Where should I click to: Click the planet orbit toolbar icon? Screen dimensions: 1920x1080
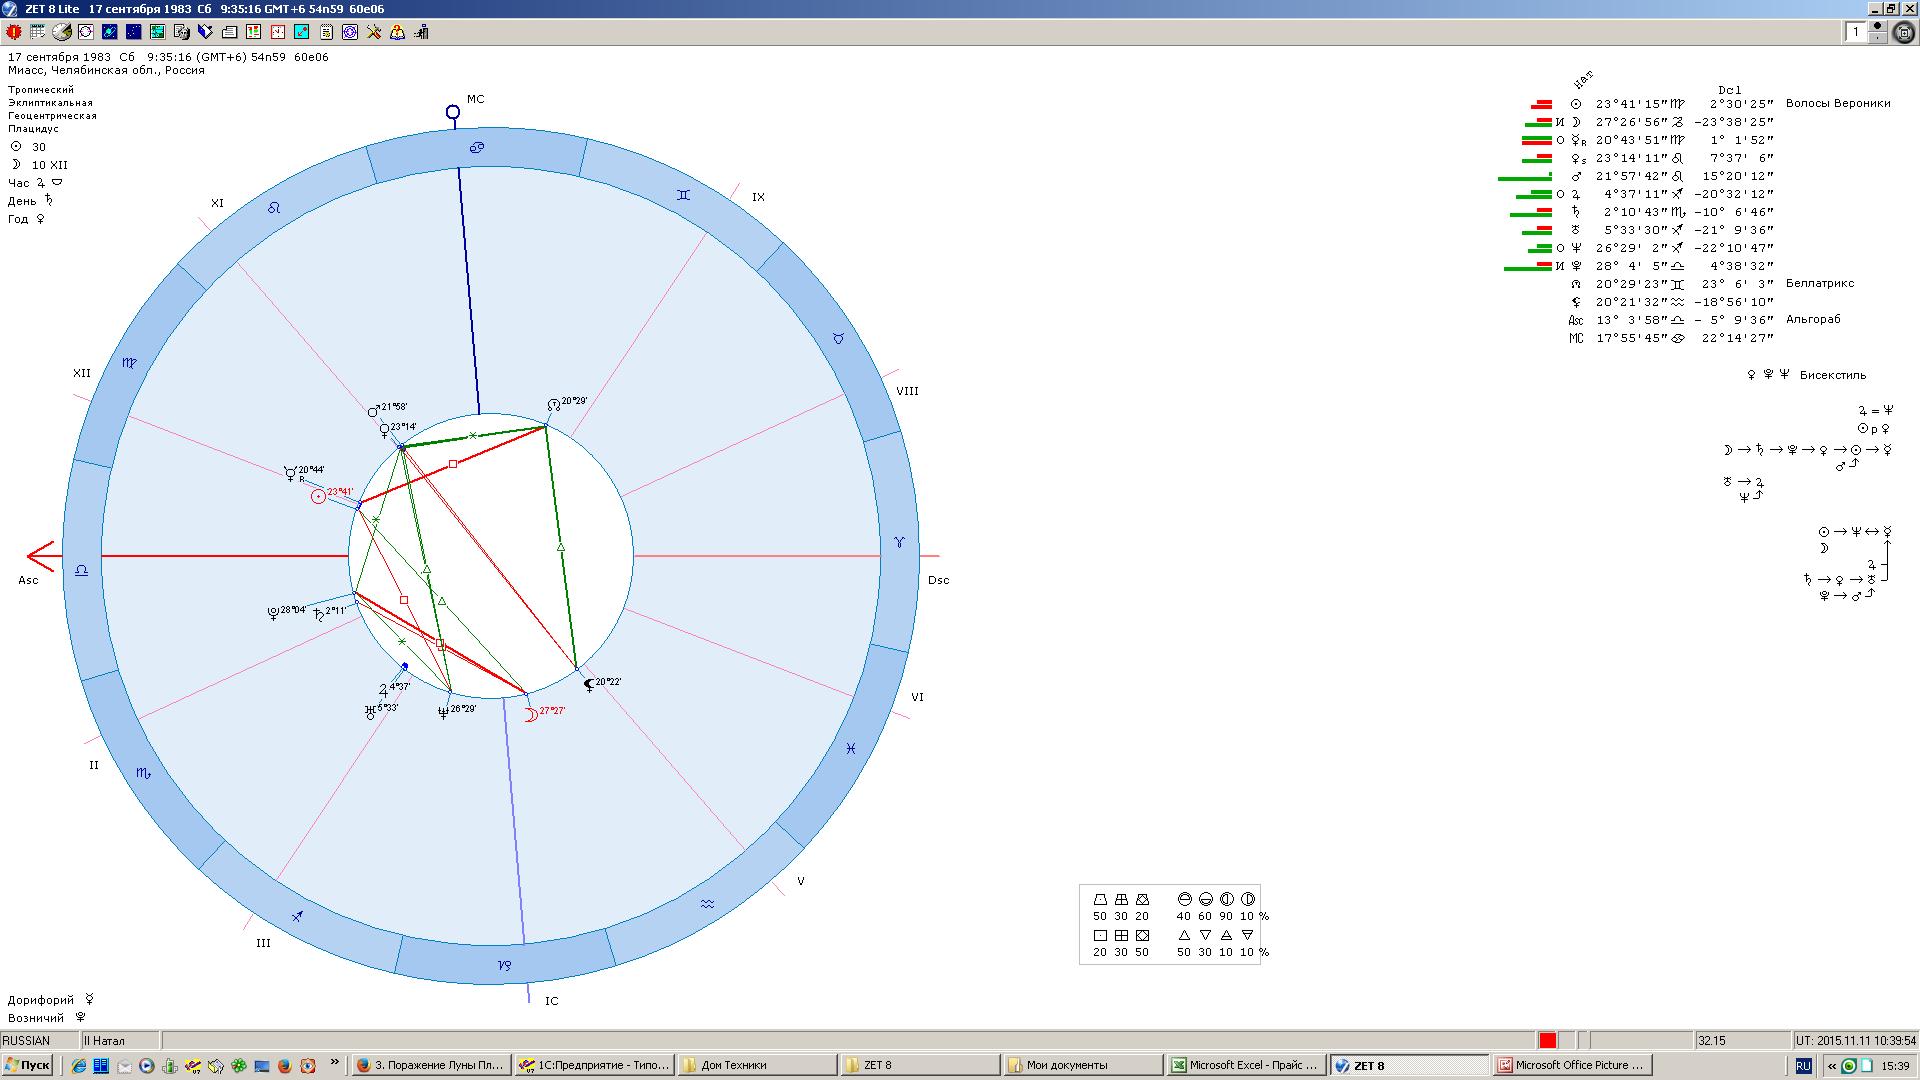[x=110, y=32]
